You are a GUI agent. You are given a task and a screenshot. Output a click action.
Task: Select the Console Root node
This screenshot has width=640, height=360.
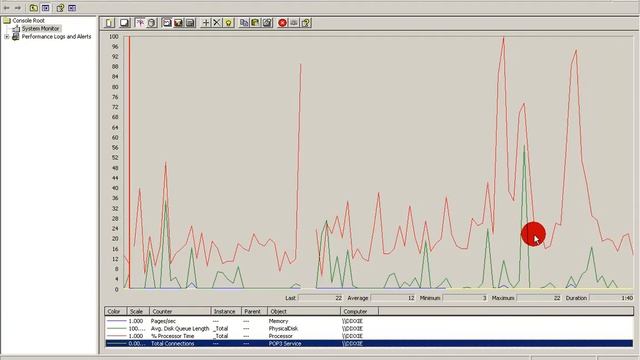coord(28,20)
